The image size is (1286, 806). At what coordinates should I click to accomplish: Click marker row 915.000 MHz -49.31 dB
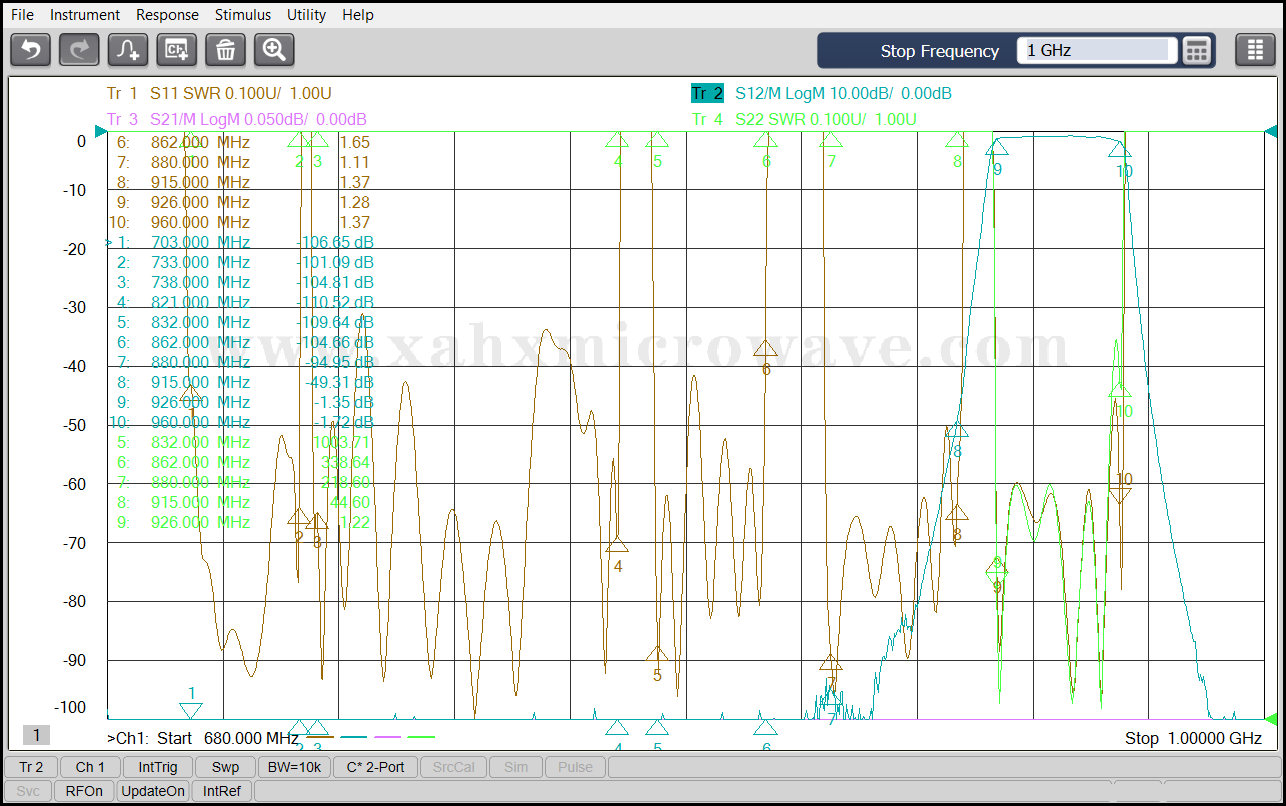(243, 382)
